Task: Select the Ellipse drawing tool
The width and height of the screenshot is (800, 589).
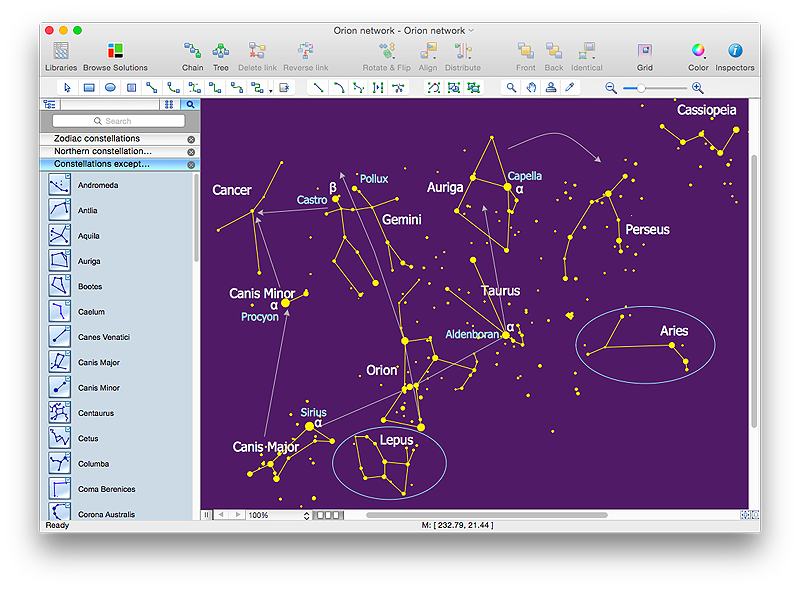Action: [109, 87]
